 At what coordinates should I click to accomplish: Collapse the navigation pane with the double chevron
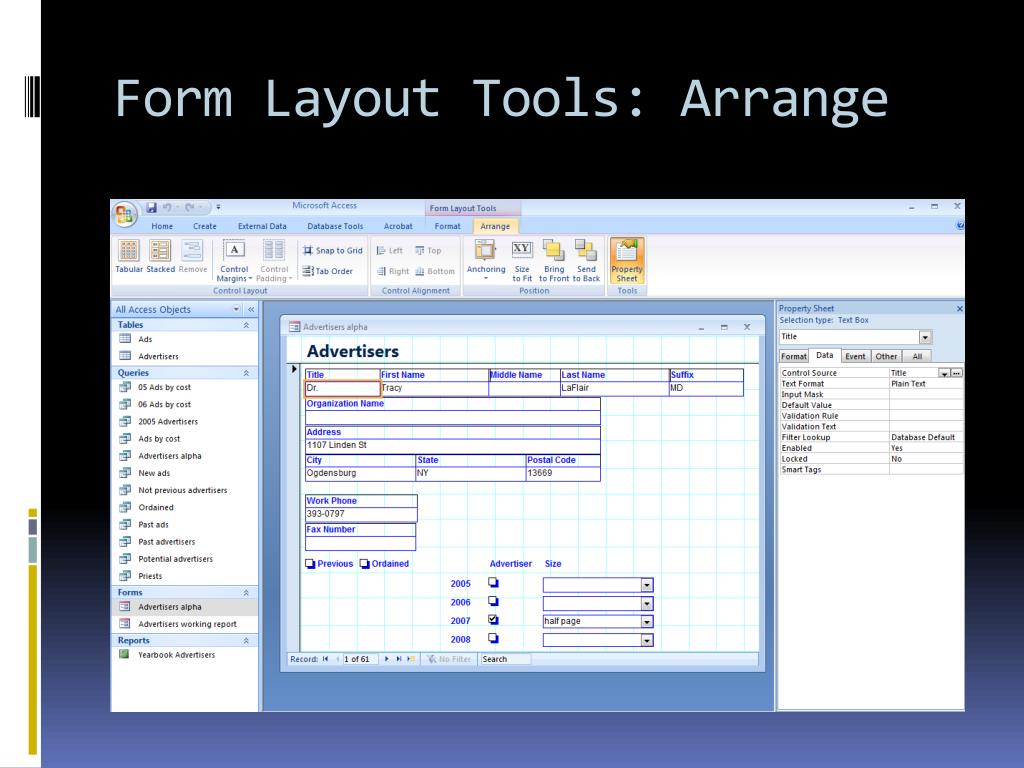tap(251, 310)
